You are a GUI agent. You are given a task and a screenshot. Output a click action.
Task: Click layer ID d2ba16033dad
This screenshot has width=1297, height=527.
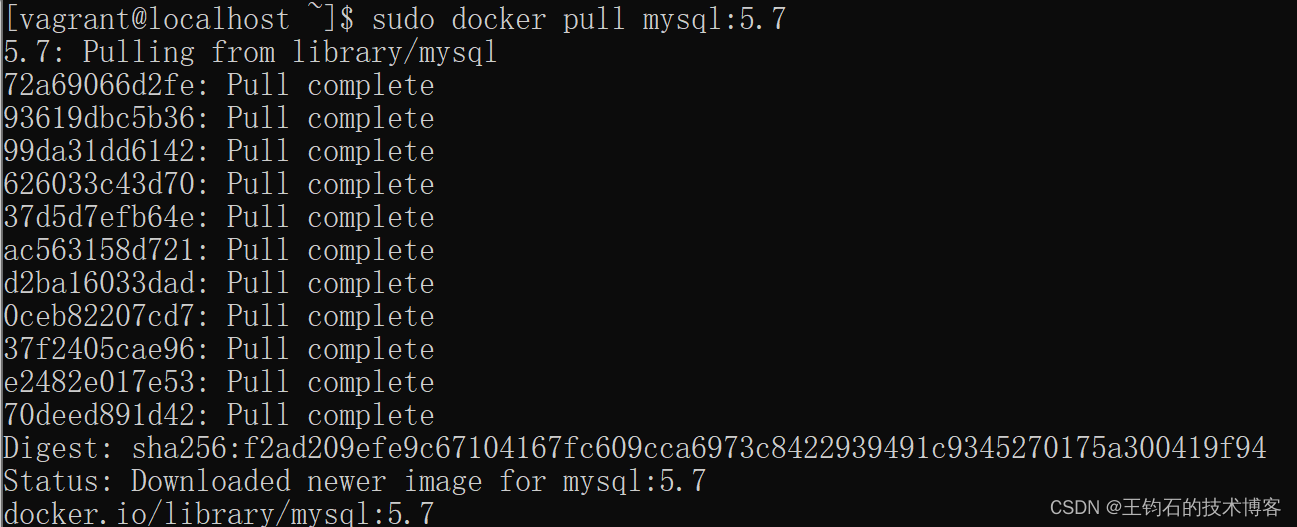(104, 283)
